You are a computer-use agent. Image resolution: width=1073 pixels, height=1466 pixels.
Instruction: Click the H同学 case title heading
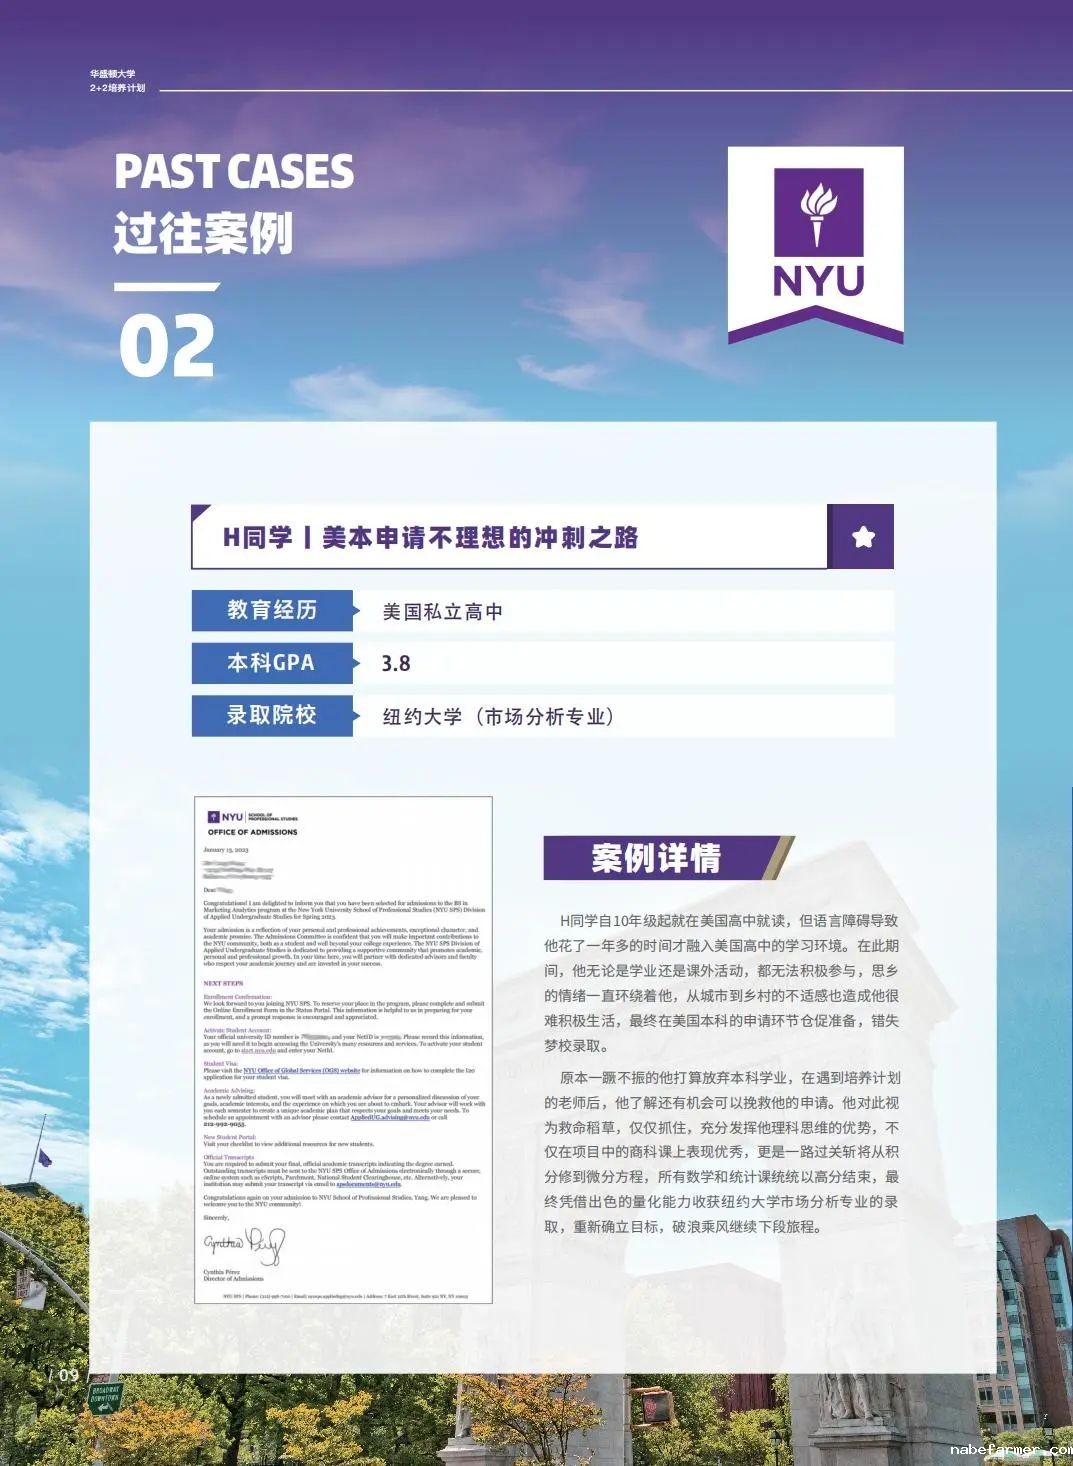pyautogui.click(x=430, y=537)
